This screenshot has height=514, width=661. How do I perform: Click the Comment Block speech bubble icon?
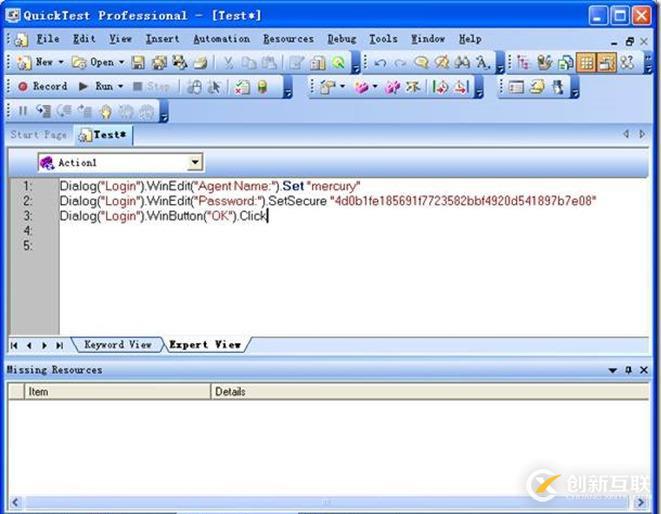(421, 63)
